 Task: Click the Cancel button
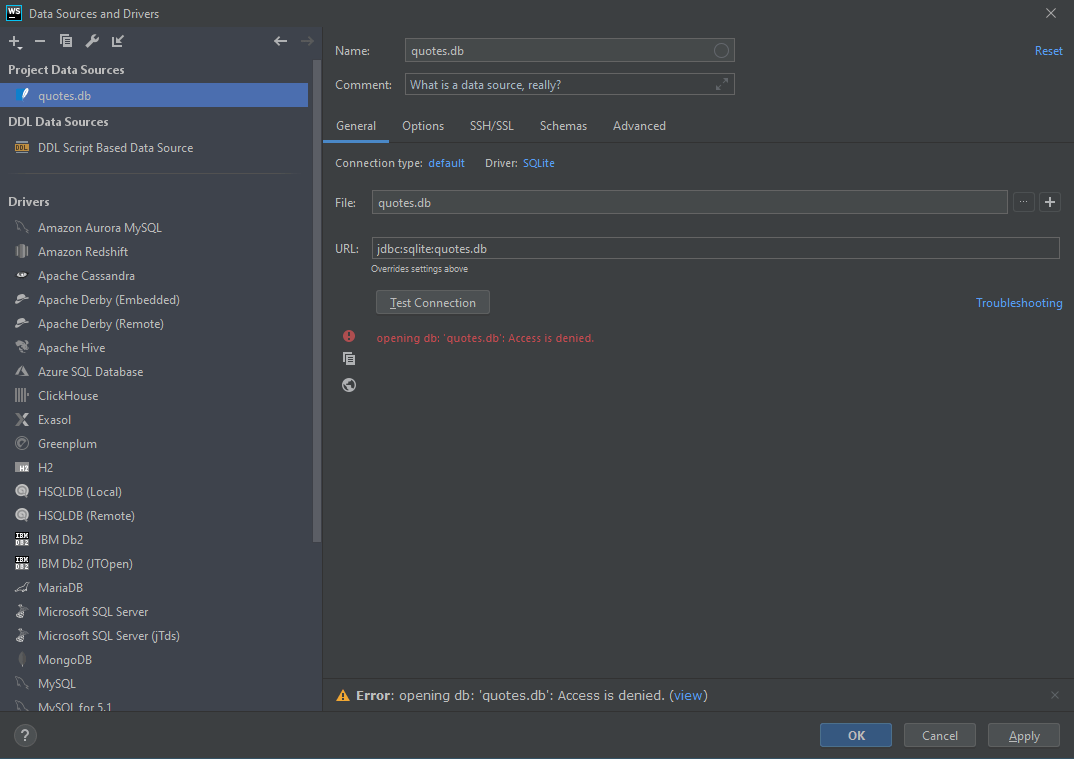[x=939, y=735]
